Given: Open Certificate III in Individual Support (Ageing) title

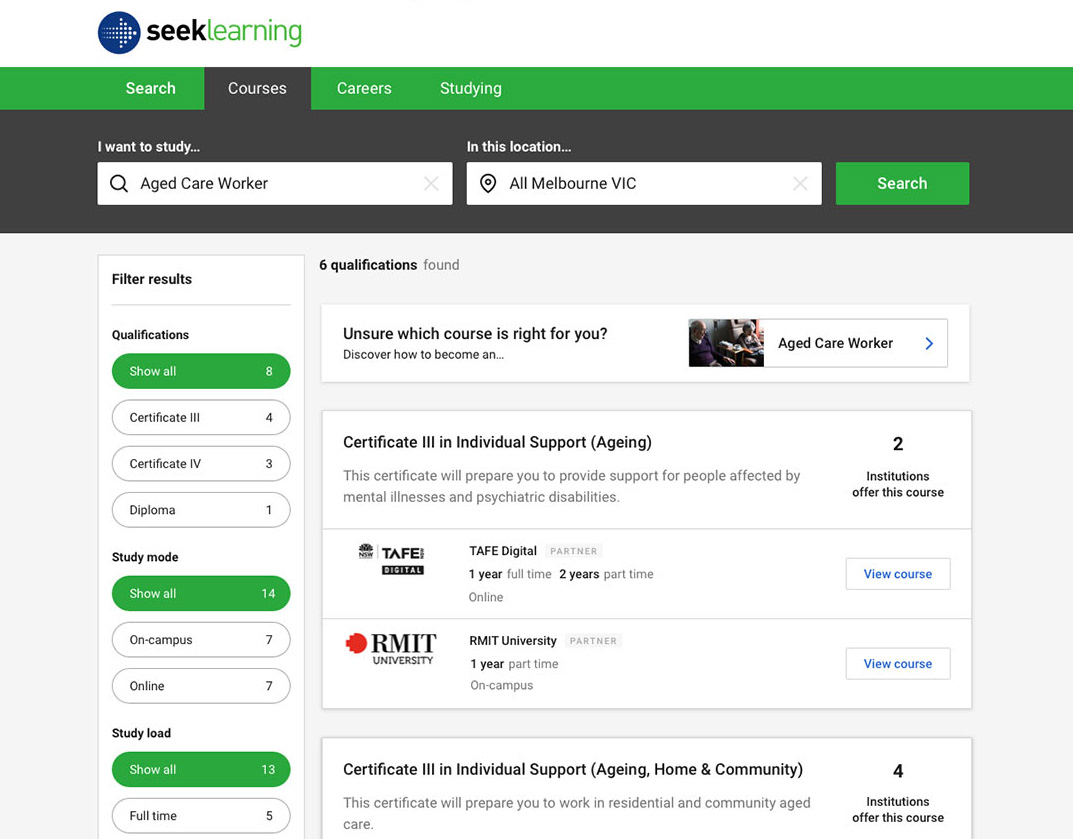Looking at the screenshot, I should tap(497, 442).
